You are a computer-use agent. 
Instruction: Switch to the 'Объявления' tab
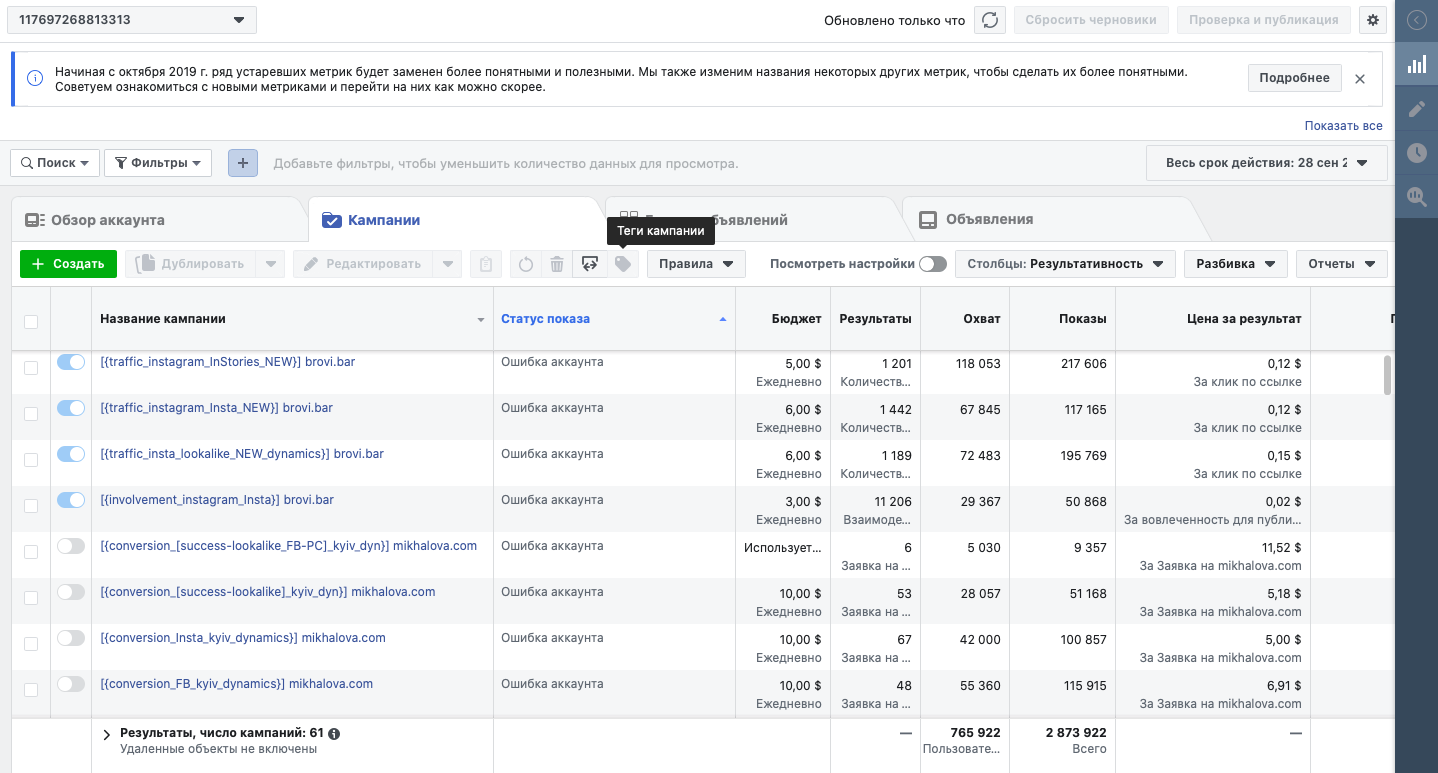[989, 220]
